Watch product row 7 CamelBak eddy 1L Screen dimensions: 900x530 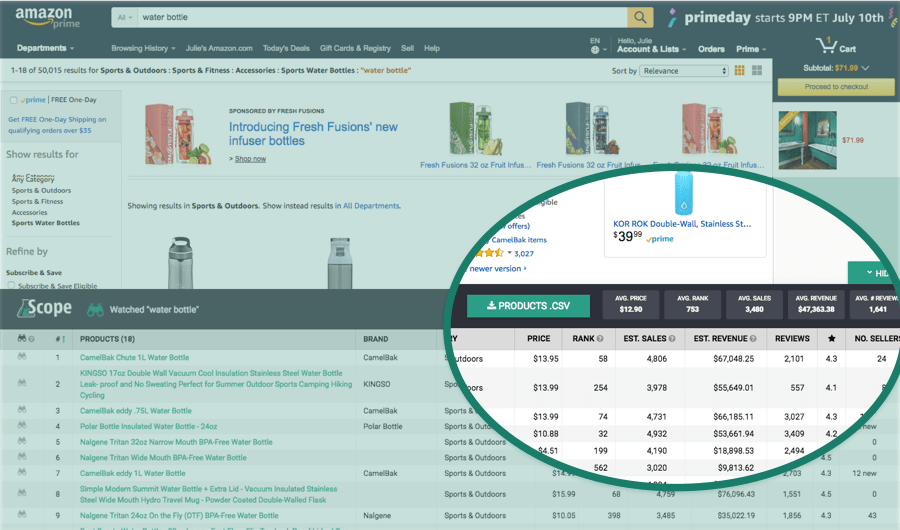pos(22,472)
